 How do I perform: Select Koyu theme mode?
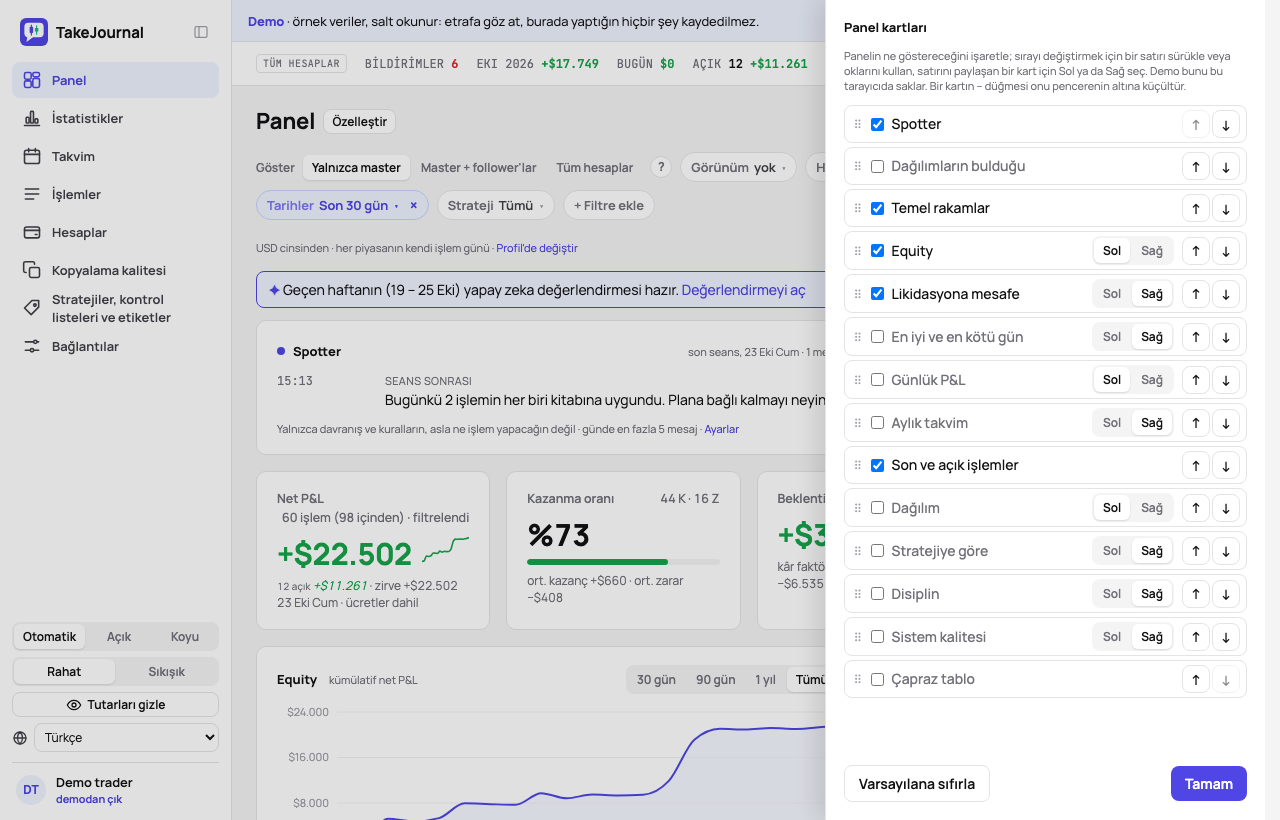pos(185,637)
